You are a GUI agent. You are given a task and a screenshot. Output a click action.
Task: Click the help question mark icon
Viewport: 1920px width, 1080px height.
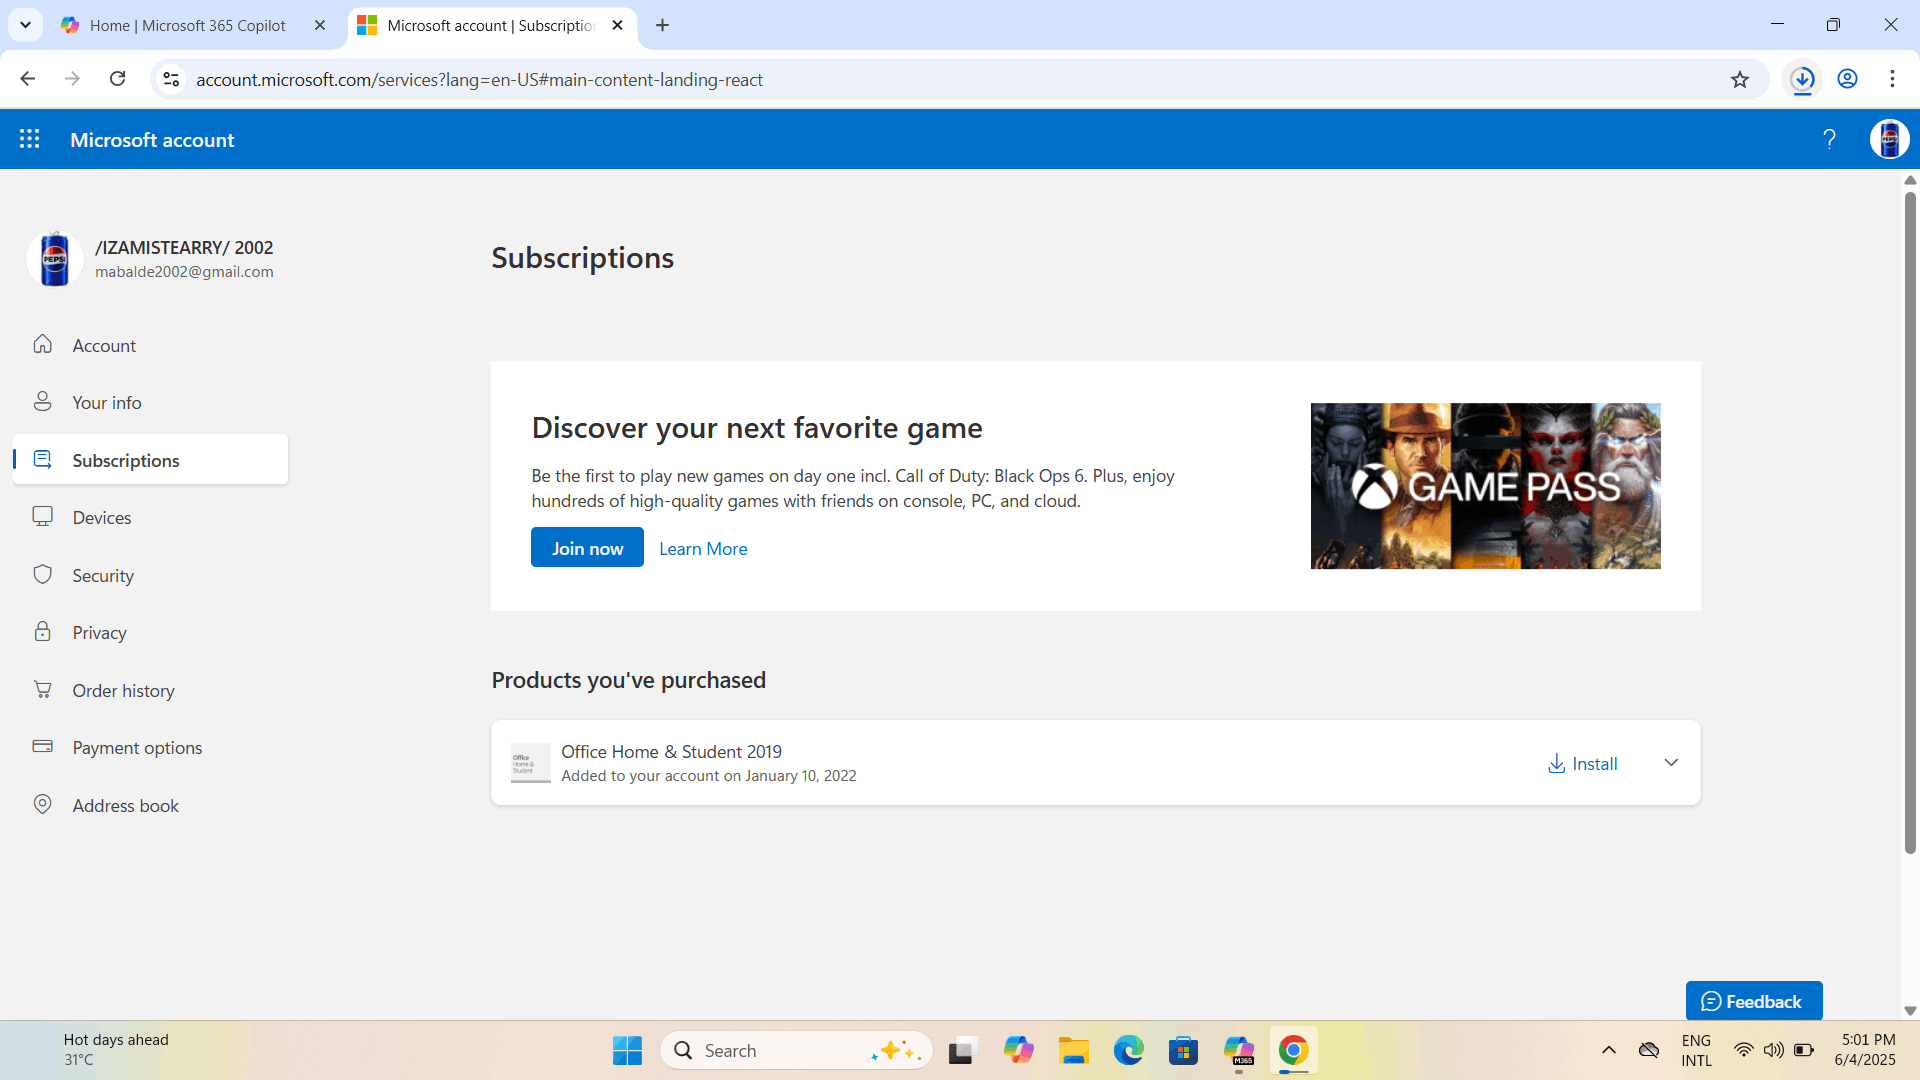point(1829,139)
